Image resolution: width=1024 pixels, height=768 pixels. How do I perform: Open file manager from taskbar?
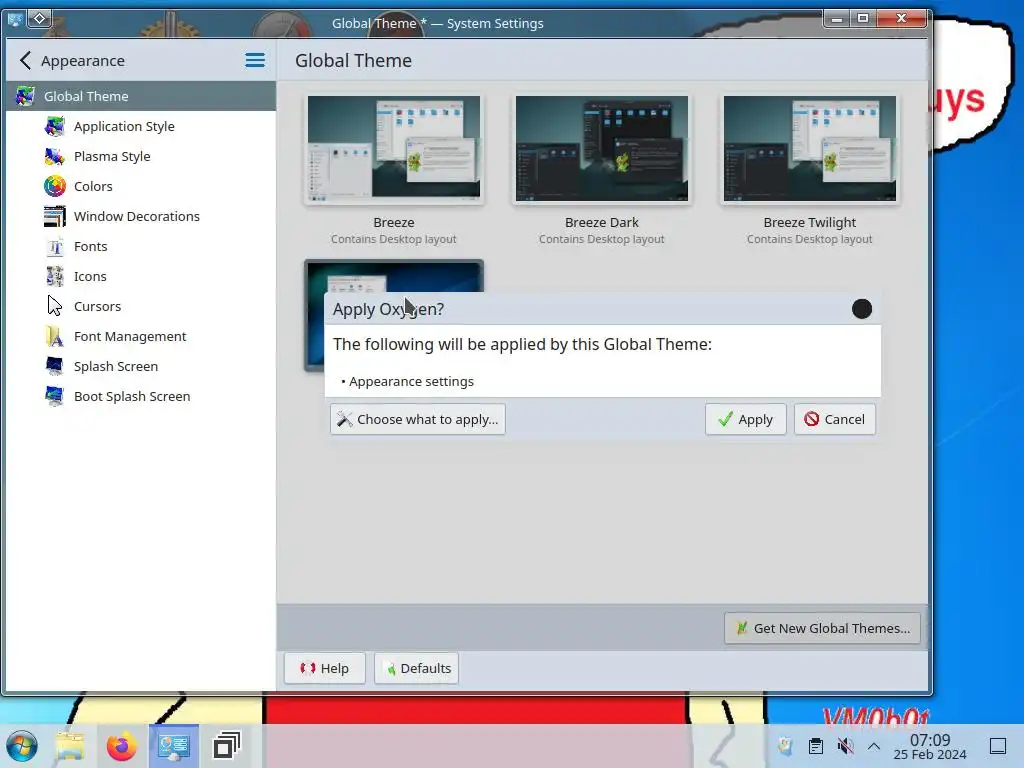pyautogui.click(x=70, y=746)
